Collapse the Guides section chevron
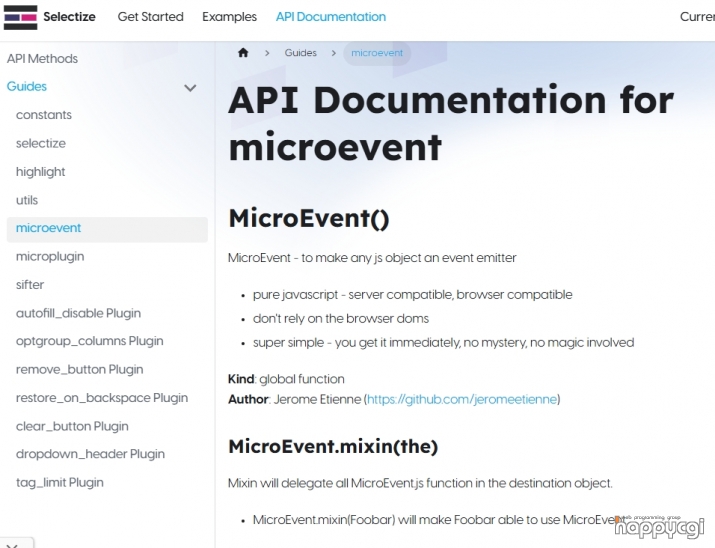 190,88
